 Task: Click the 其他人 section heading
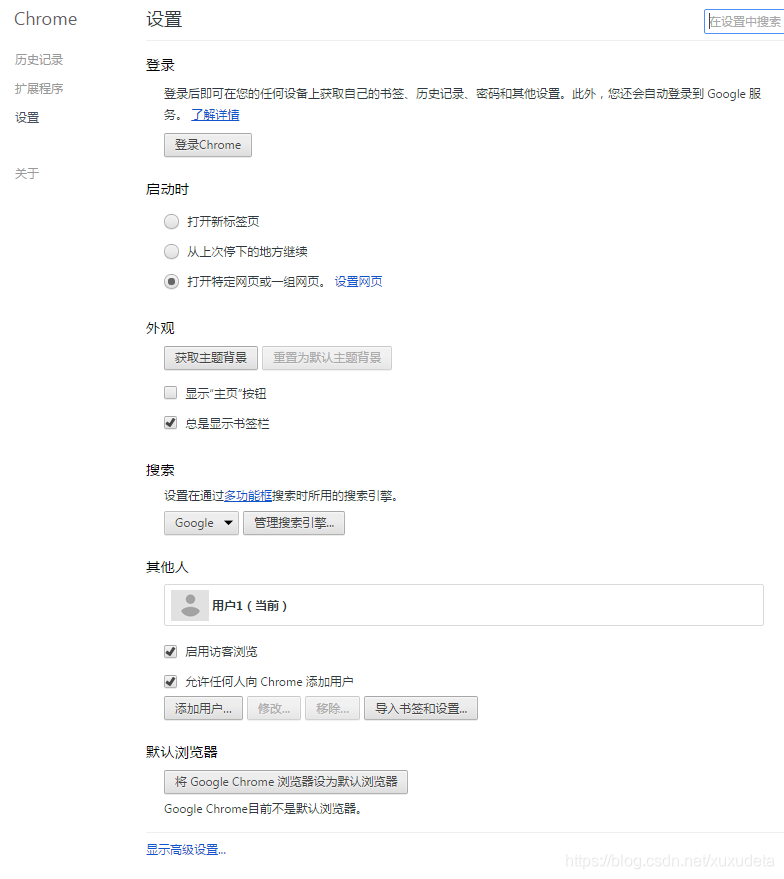tap(167, 567)
